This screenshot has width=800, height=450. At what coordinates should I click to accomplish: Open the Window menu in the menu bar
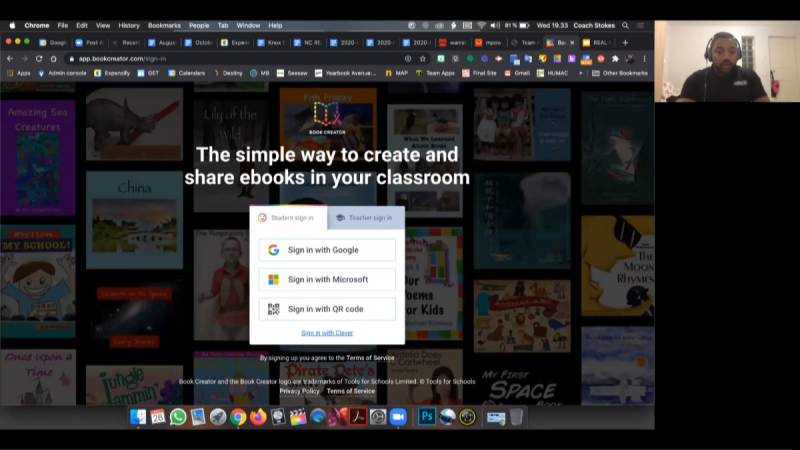coord(248,26)
